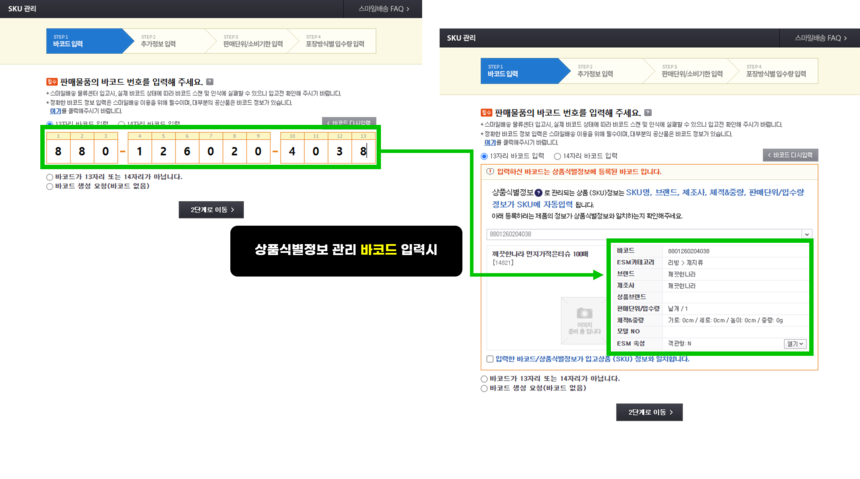Click help icon beside barcode heading, right screenshot
860x479 pixels.
(x=648, y=112)
